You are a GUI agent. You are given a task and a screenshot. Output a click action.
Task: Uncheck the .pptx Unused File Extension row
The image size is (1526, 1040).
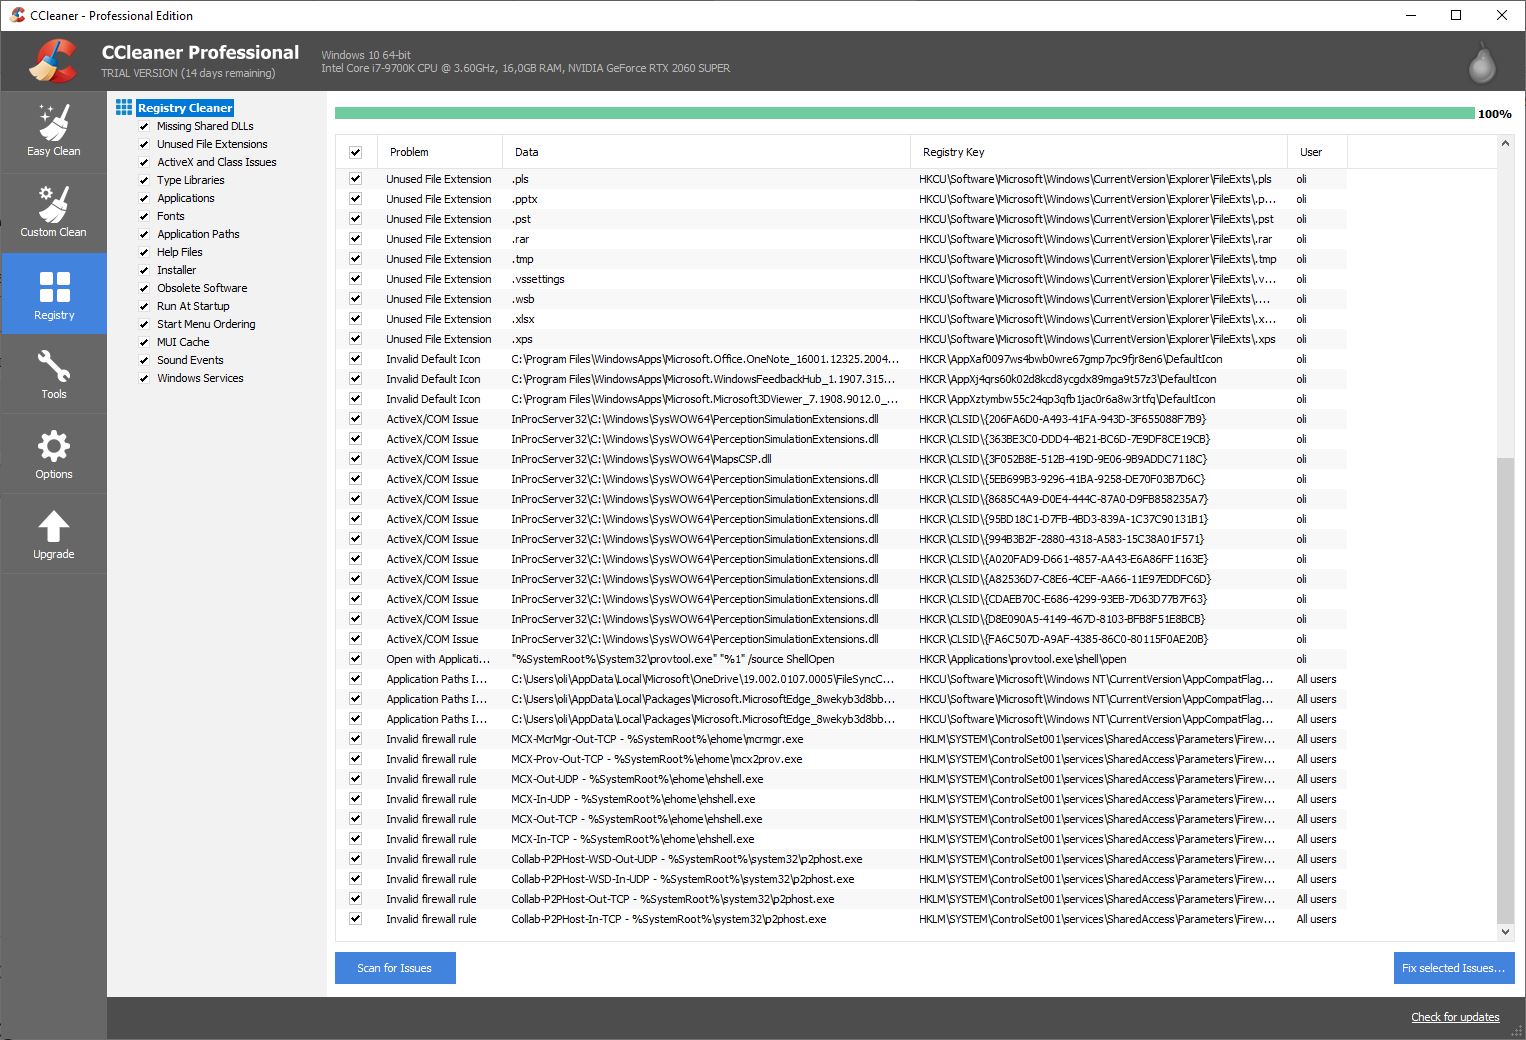[355, 199]
